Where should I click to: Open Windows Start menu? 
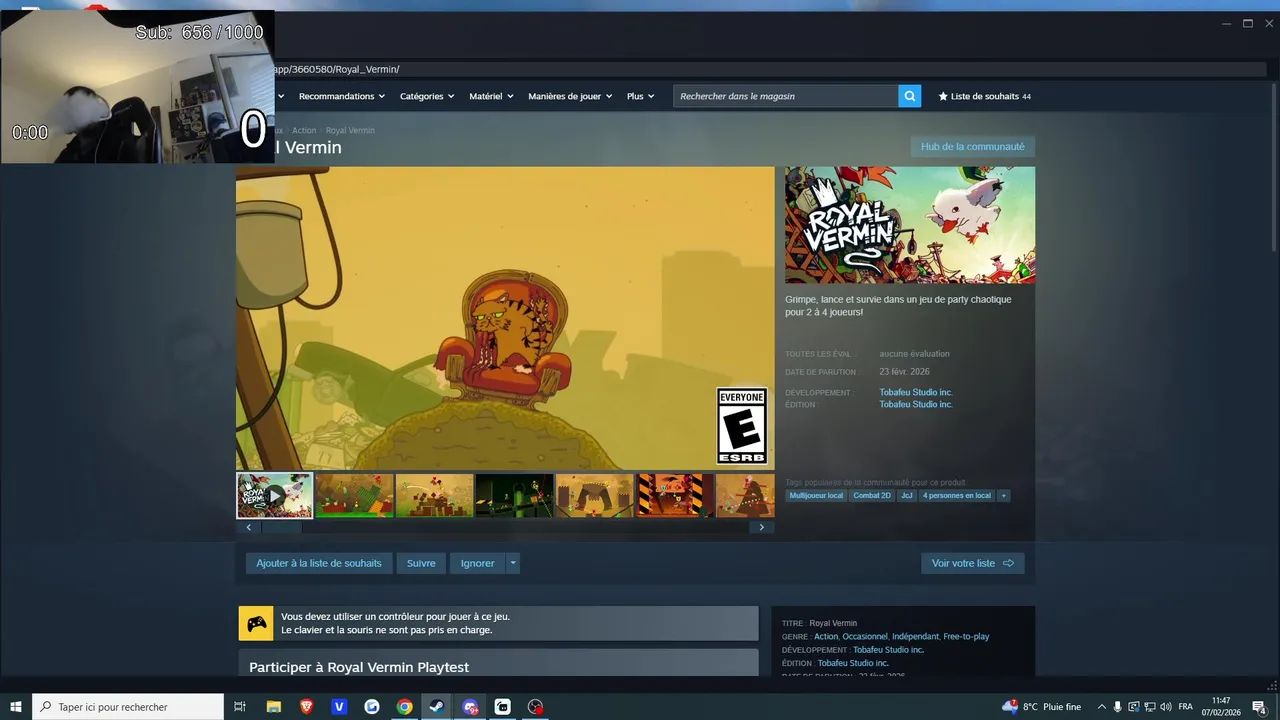[16, 707]
